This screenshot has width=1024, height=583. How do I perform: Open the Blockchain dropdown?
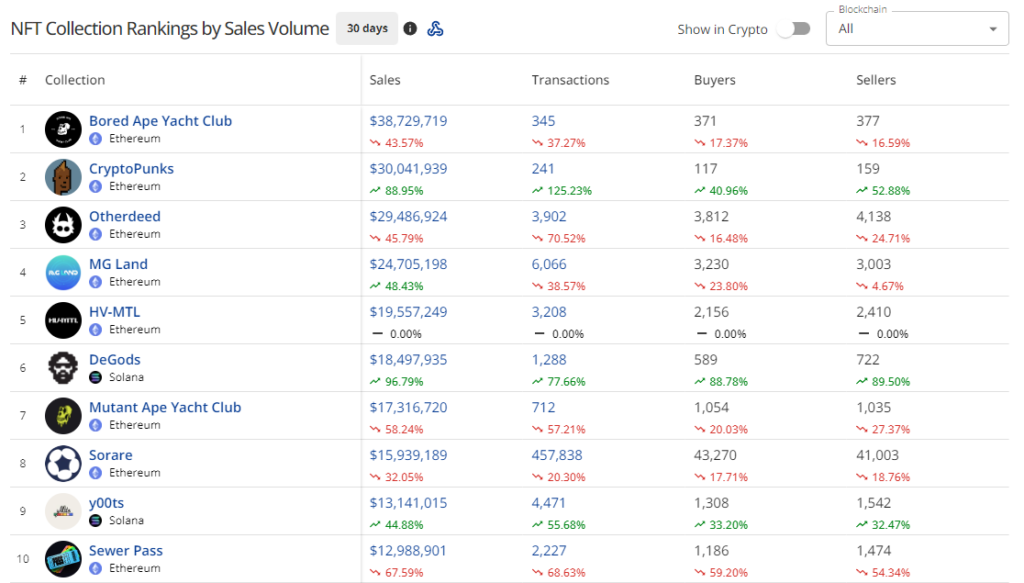point(917,29)
